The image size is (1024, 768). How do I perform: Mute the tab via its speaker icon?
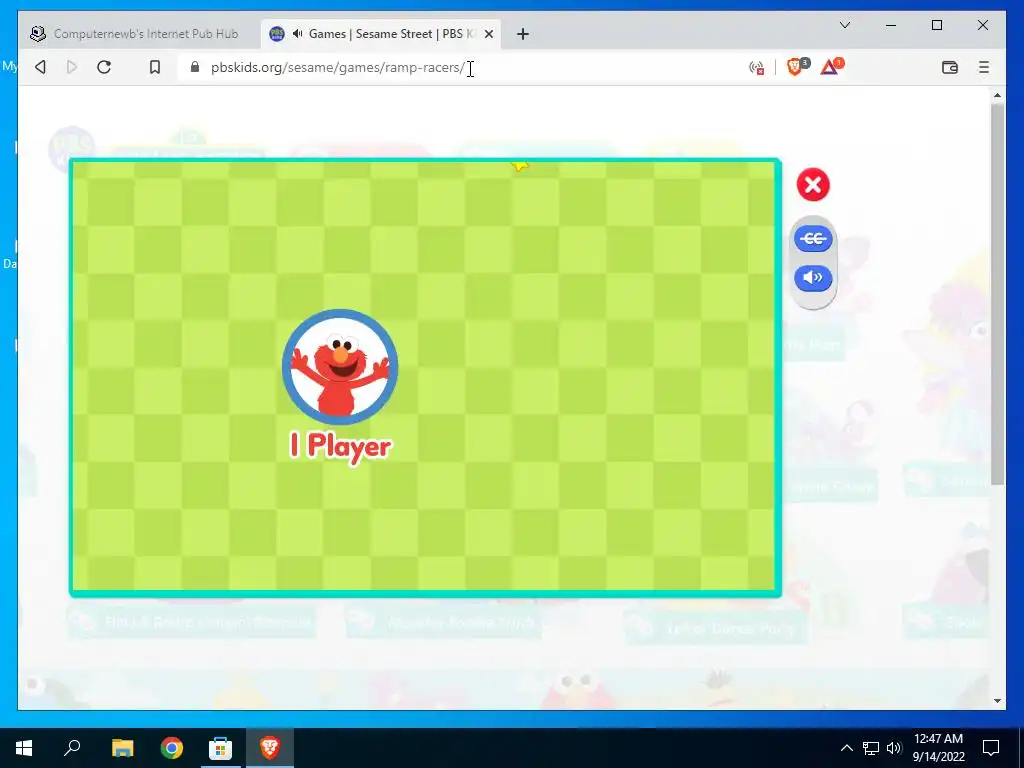298,33
